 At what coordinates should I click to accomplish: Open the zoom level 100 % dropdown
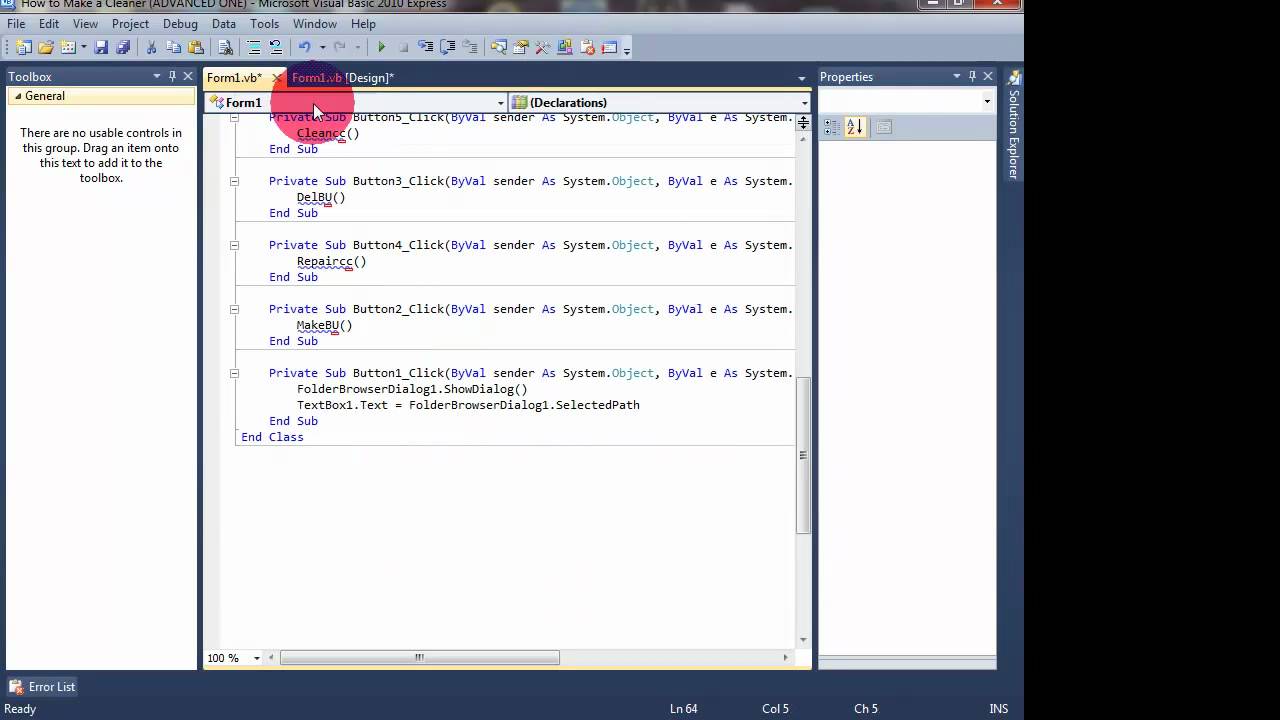(x=256, y=658)
